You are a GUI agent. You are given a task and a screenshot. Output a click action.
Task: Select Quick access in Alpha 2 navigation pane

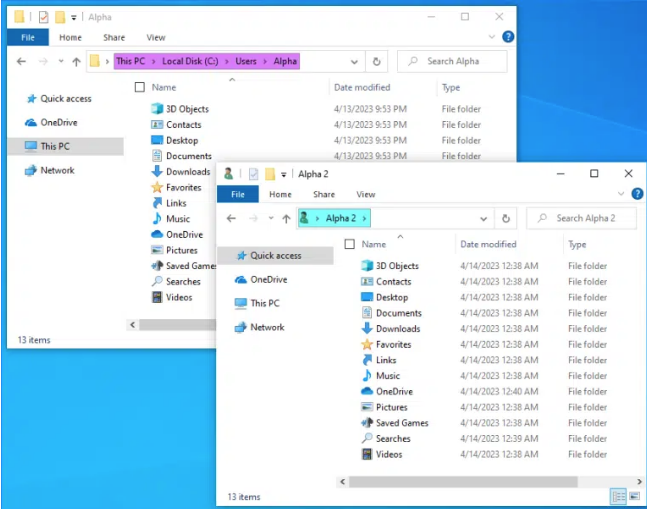point(276,256)
